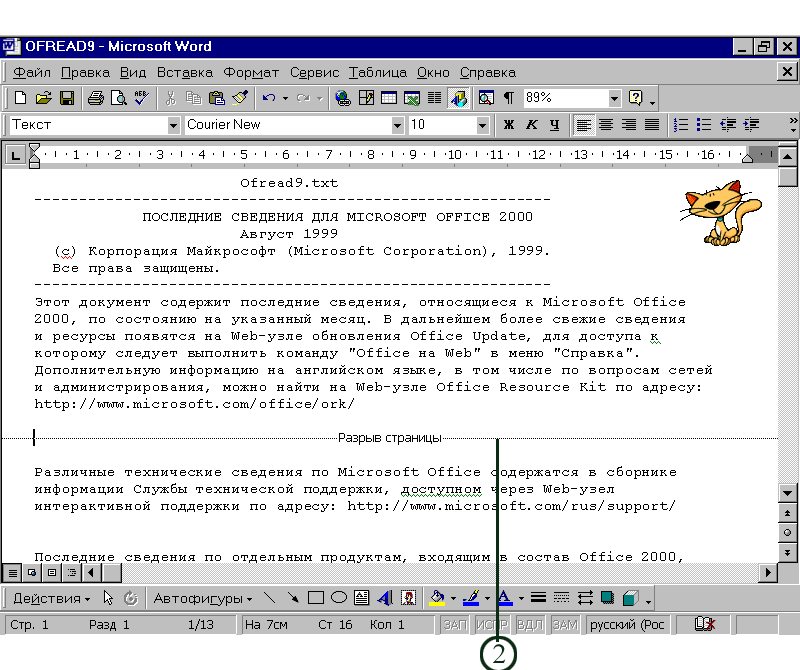Save the document with the floppy disk icon

(x=67, y=97)
